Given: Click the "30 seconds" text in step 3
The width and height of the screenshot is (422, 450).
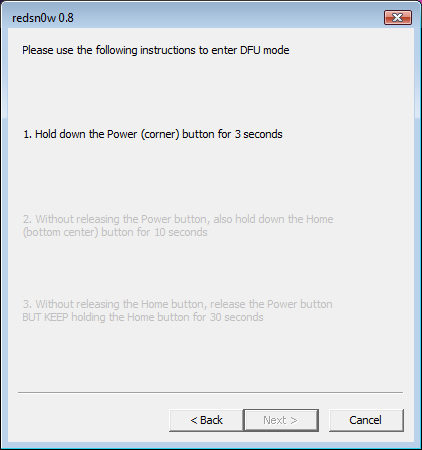Looking at the screenshot, I should 237,317.
